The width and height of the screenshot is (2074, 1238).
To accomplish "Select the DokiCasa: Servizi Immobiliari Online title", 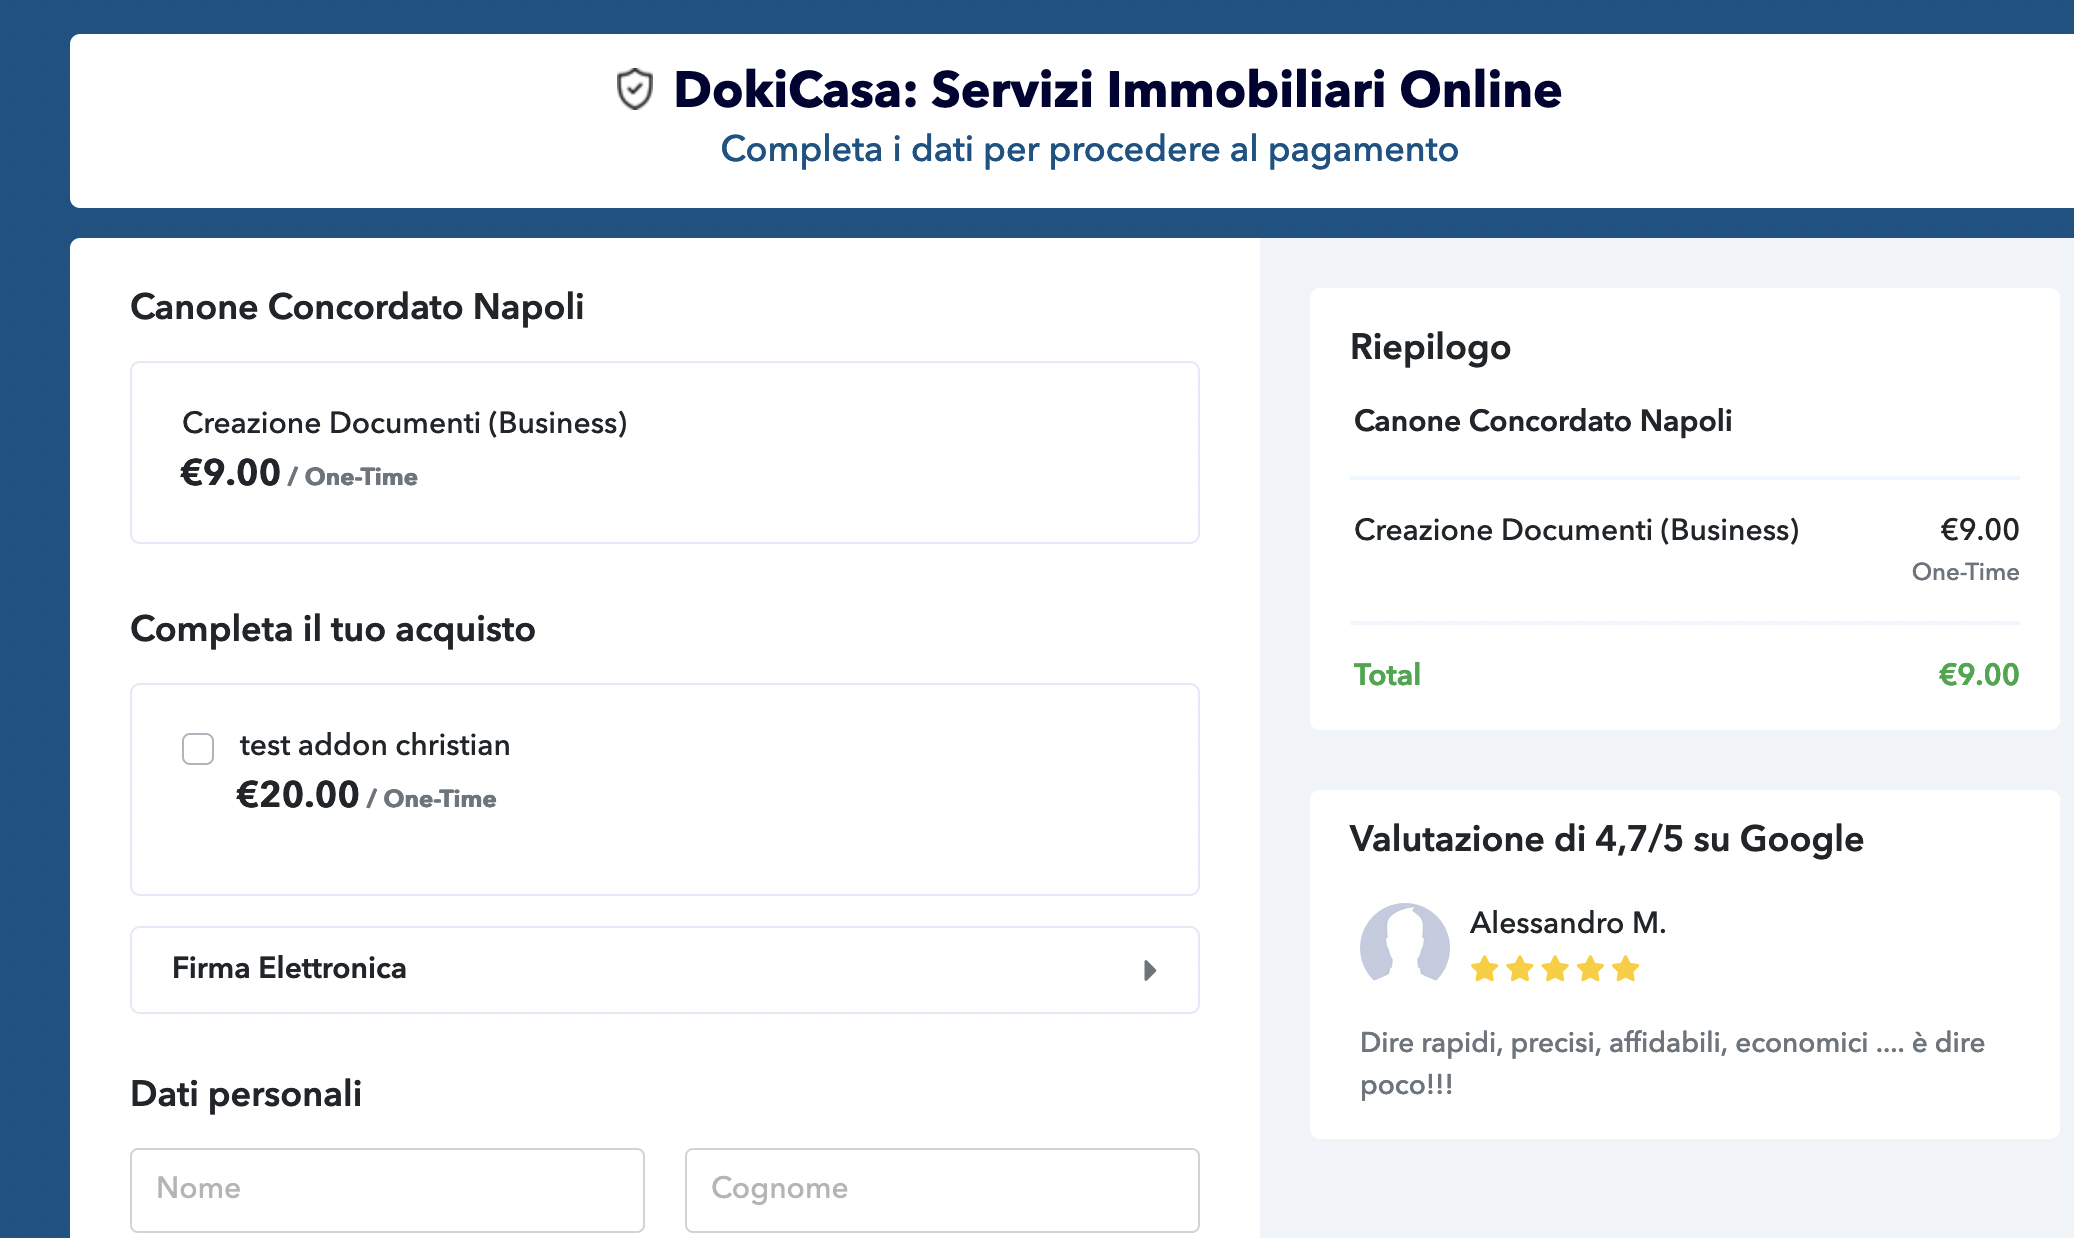I will click(x=1117, y=89).
